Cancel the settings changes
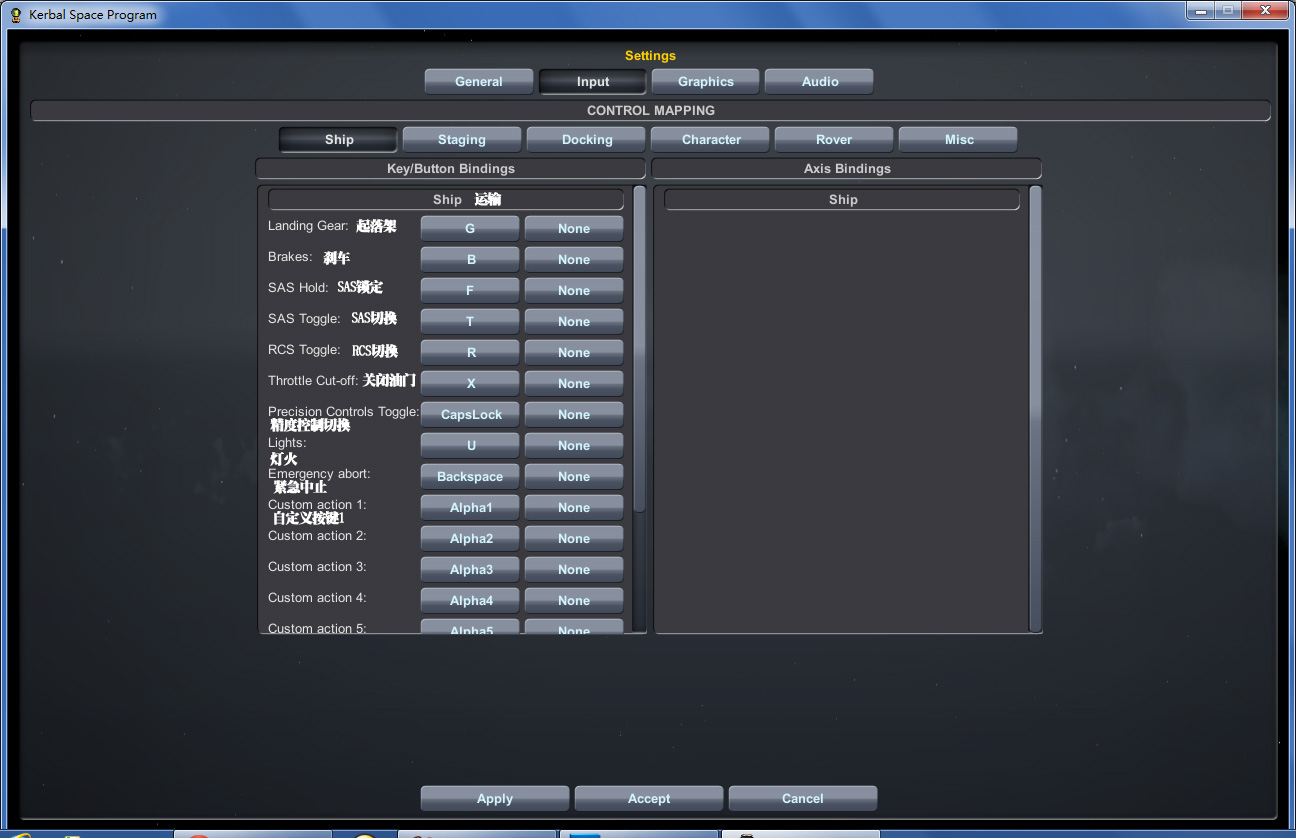The image size is (1296, 838). [803, 799]
